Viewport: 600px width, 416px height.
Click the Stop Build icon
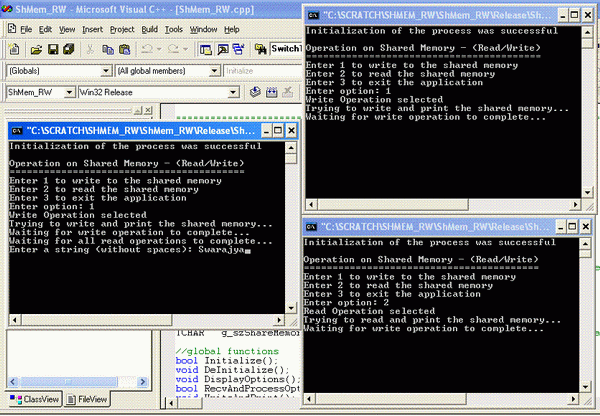click(288, 92)
